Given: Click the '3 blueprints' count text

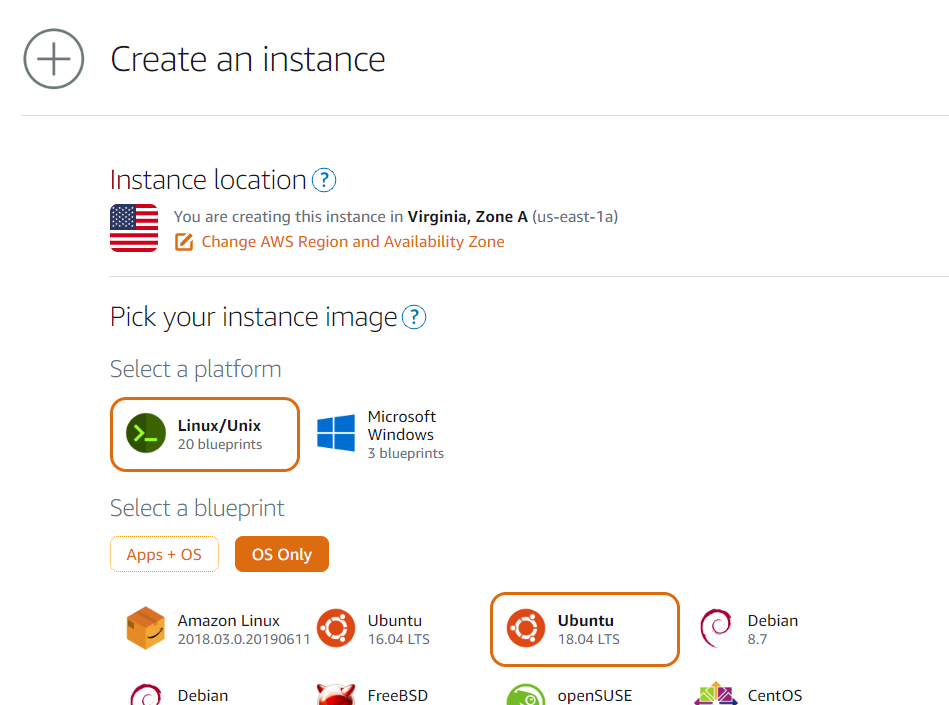Looking at the screenshot, I should coord(406,453).
